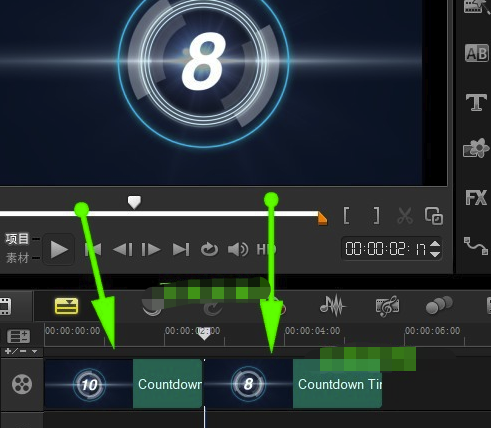
Task: Open the Transitions (AB) library panel
Action: 477,54
